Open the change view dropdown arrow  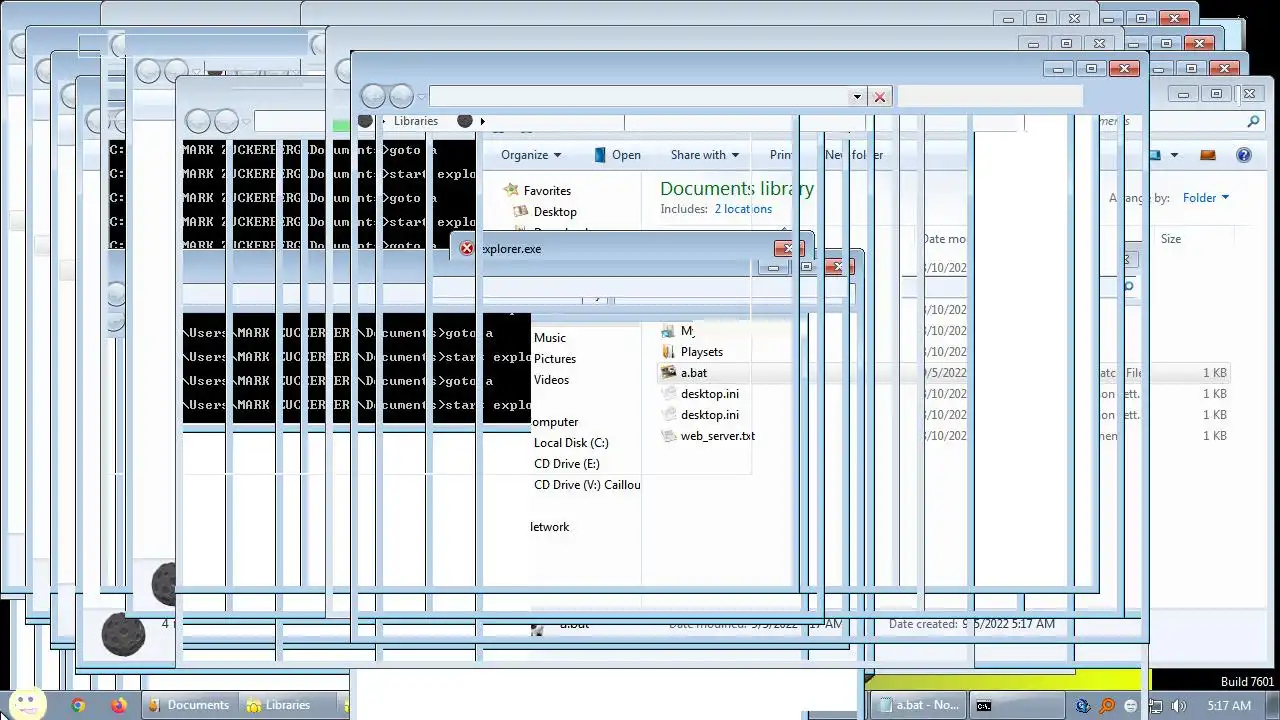click(x=1174, y=155)
